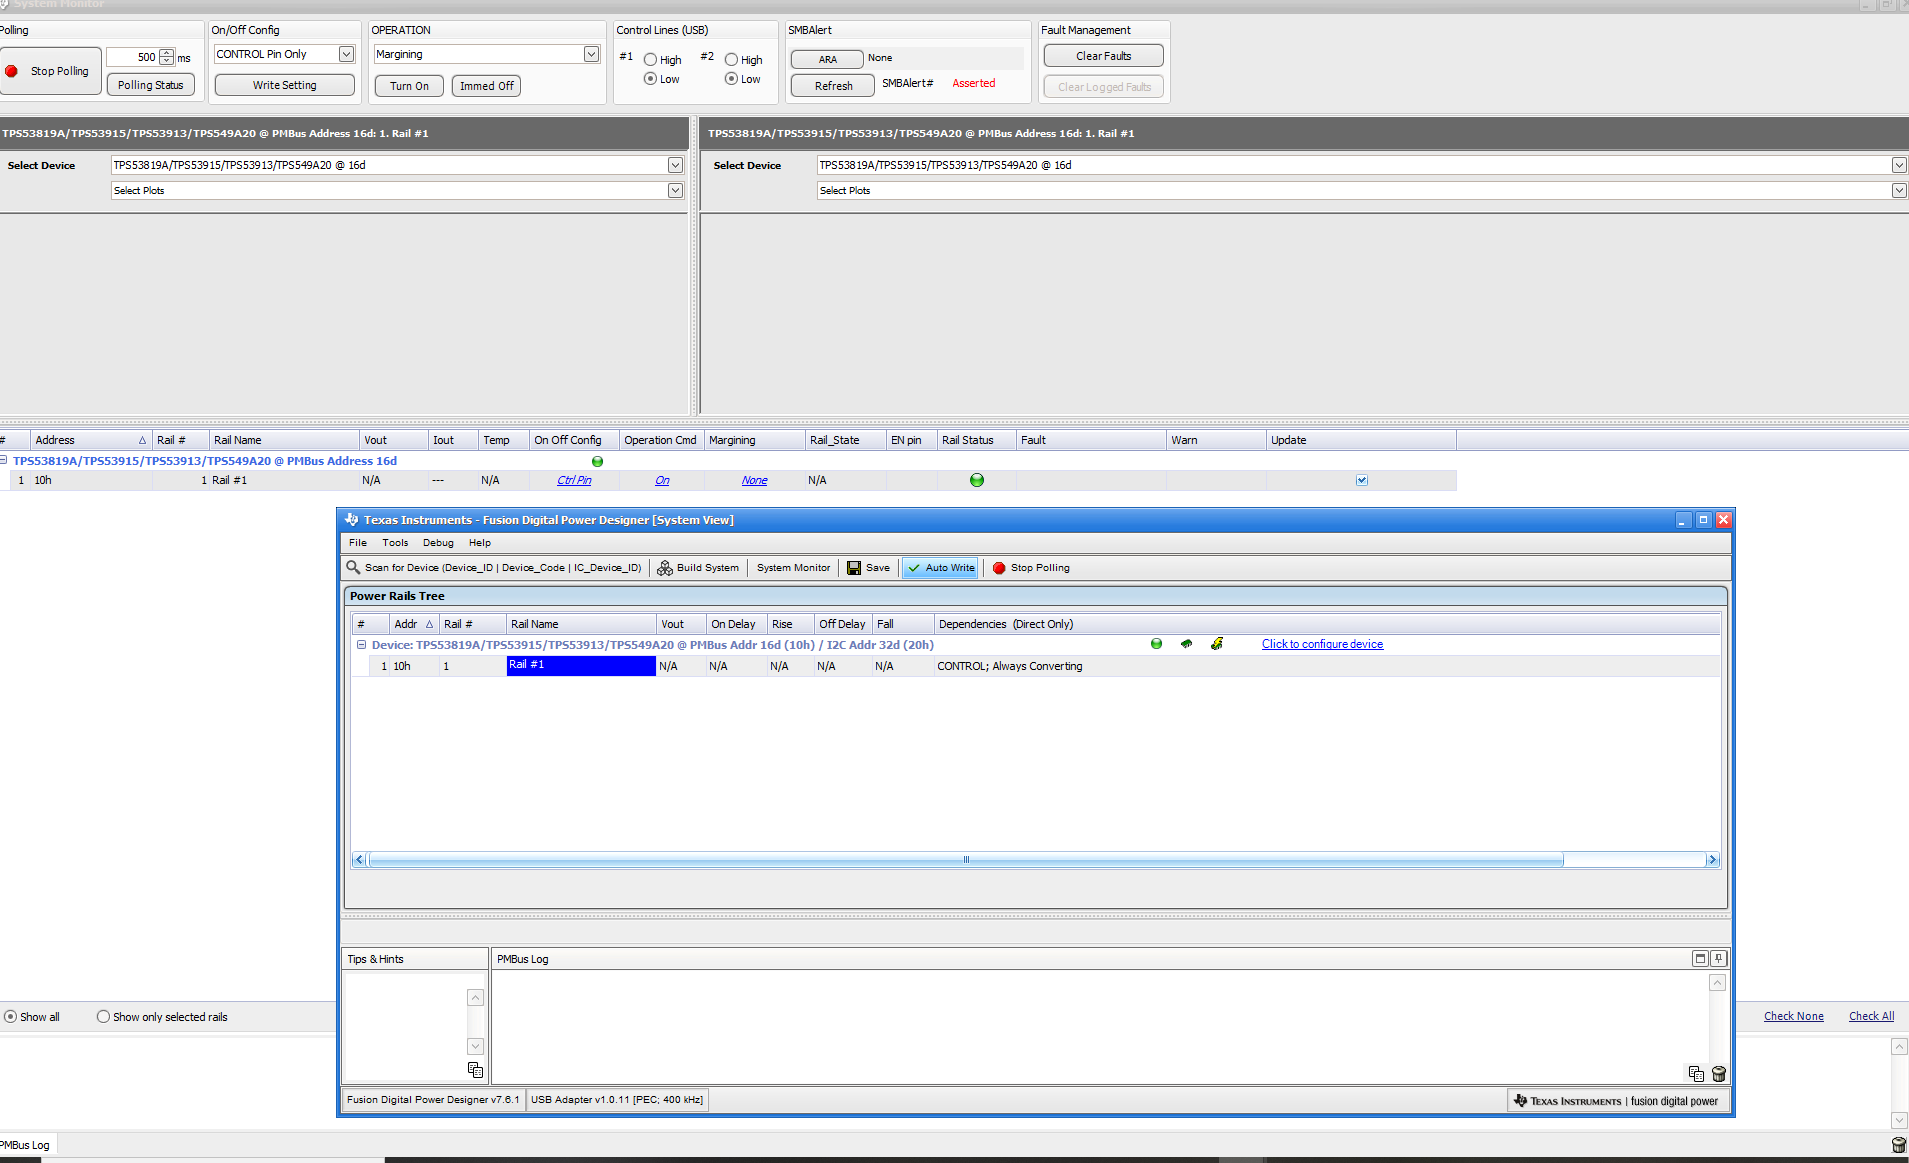
Task: Click the Check None link
Action: (x=1793, y=1016)
